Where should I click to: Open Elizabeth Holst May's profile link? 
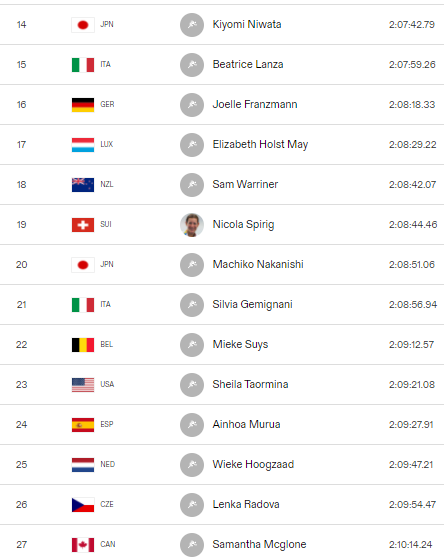click(260, 144)
